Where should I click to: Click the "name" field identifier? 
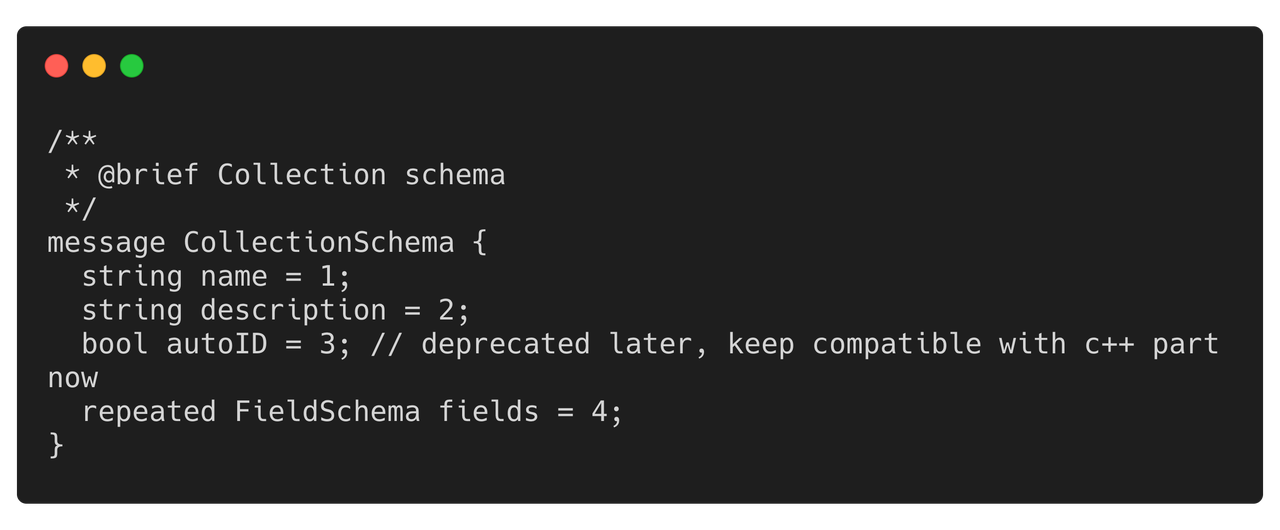pos(234,277)
